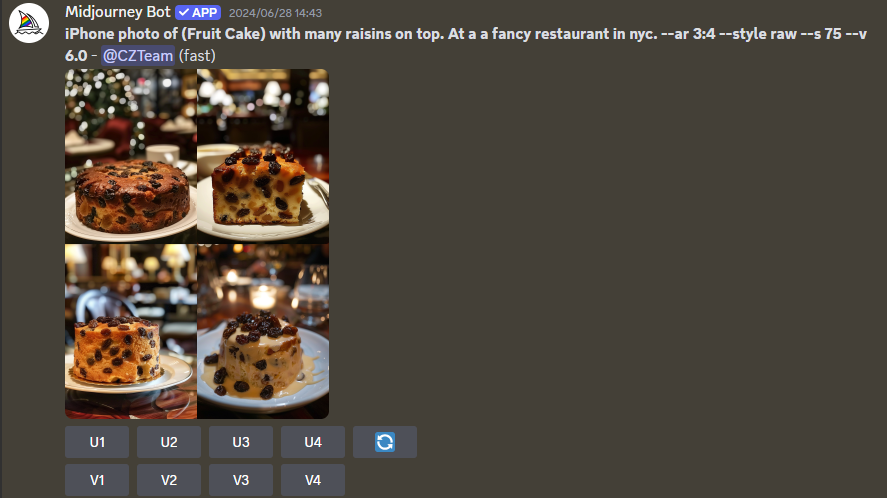Create variations of image one with V1
This screenshot has width=887, height=498.
pos(97,480)
